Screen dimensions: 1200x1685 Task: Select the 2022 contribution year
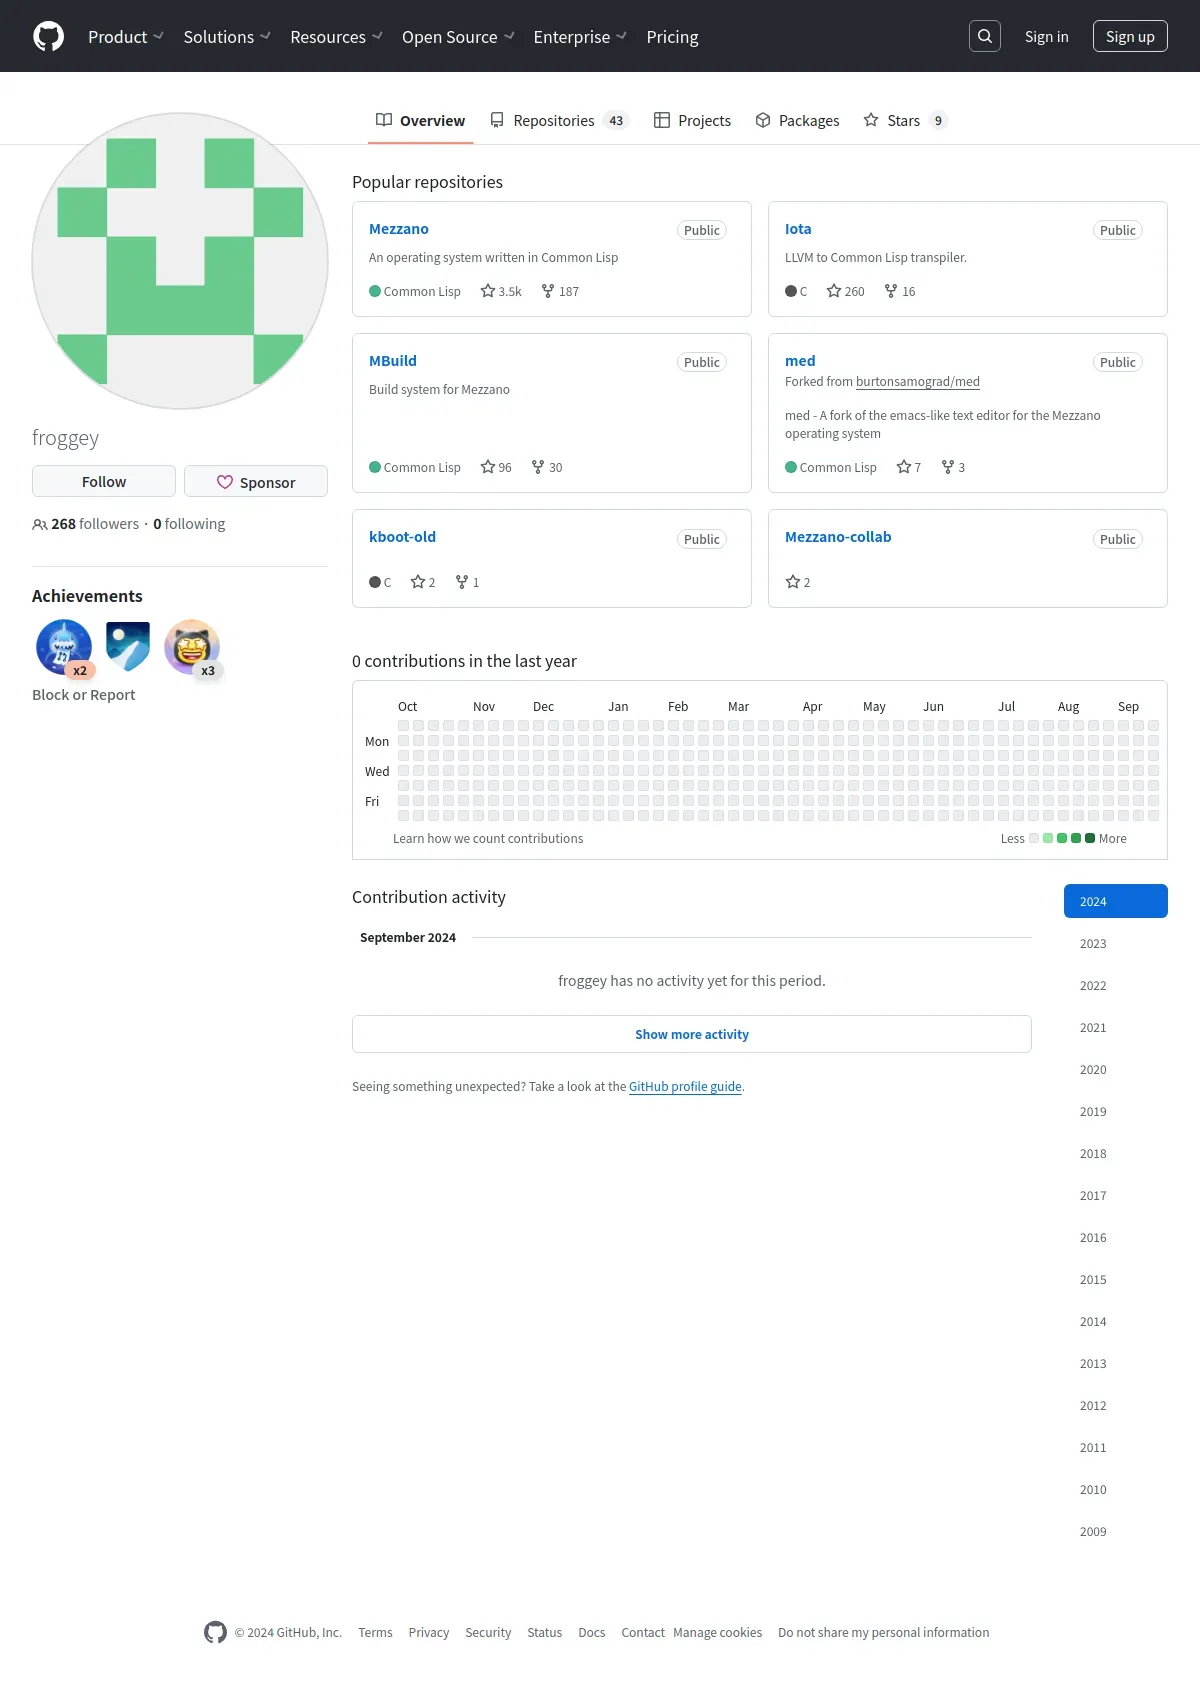[x=1116, y=985]
